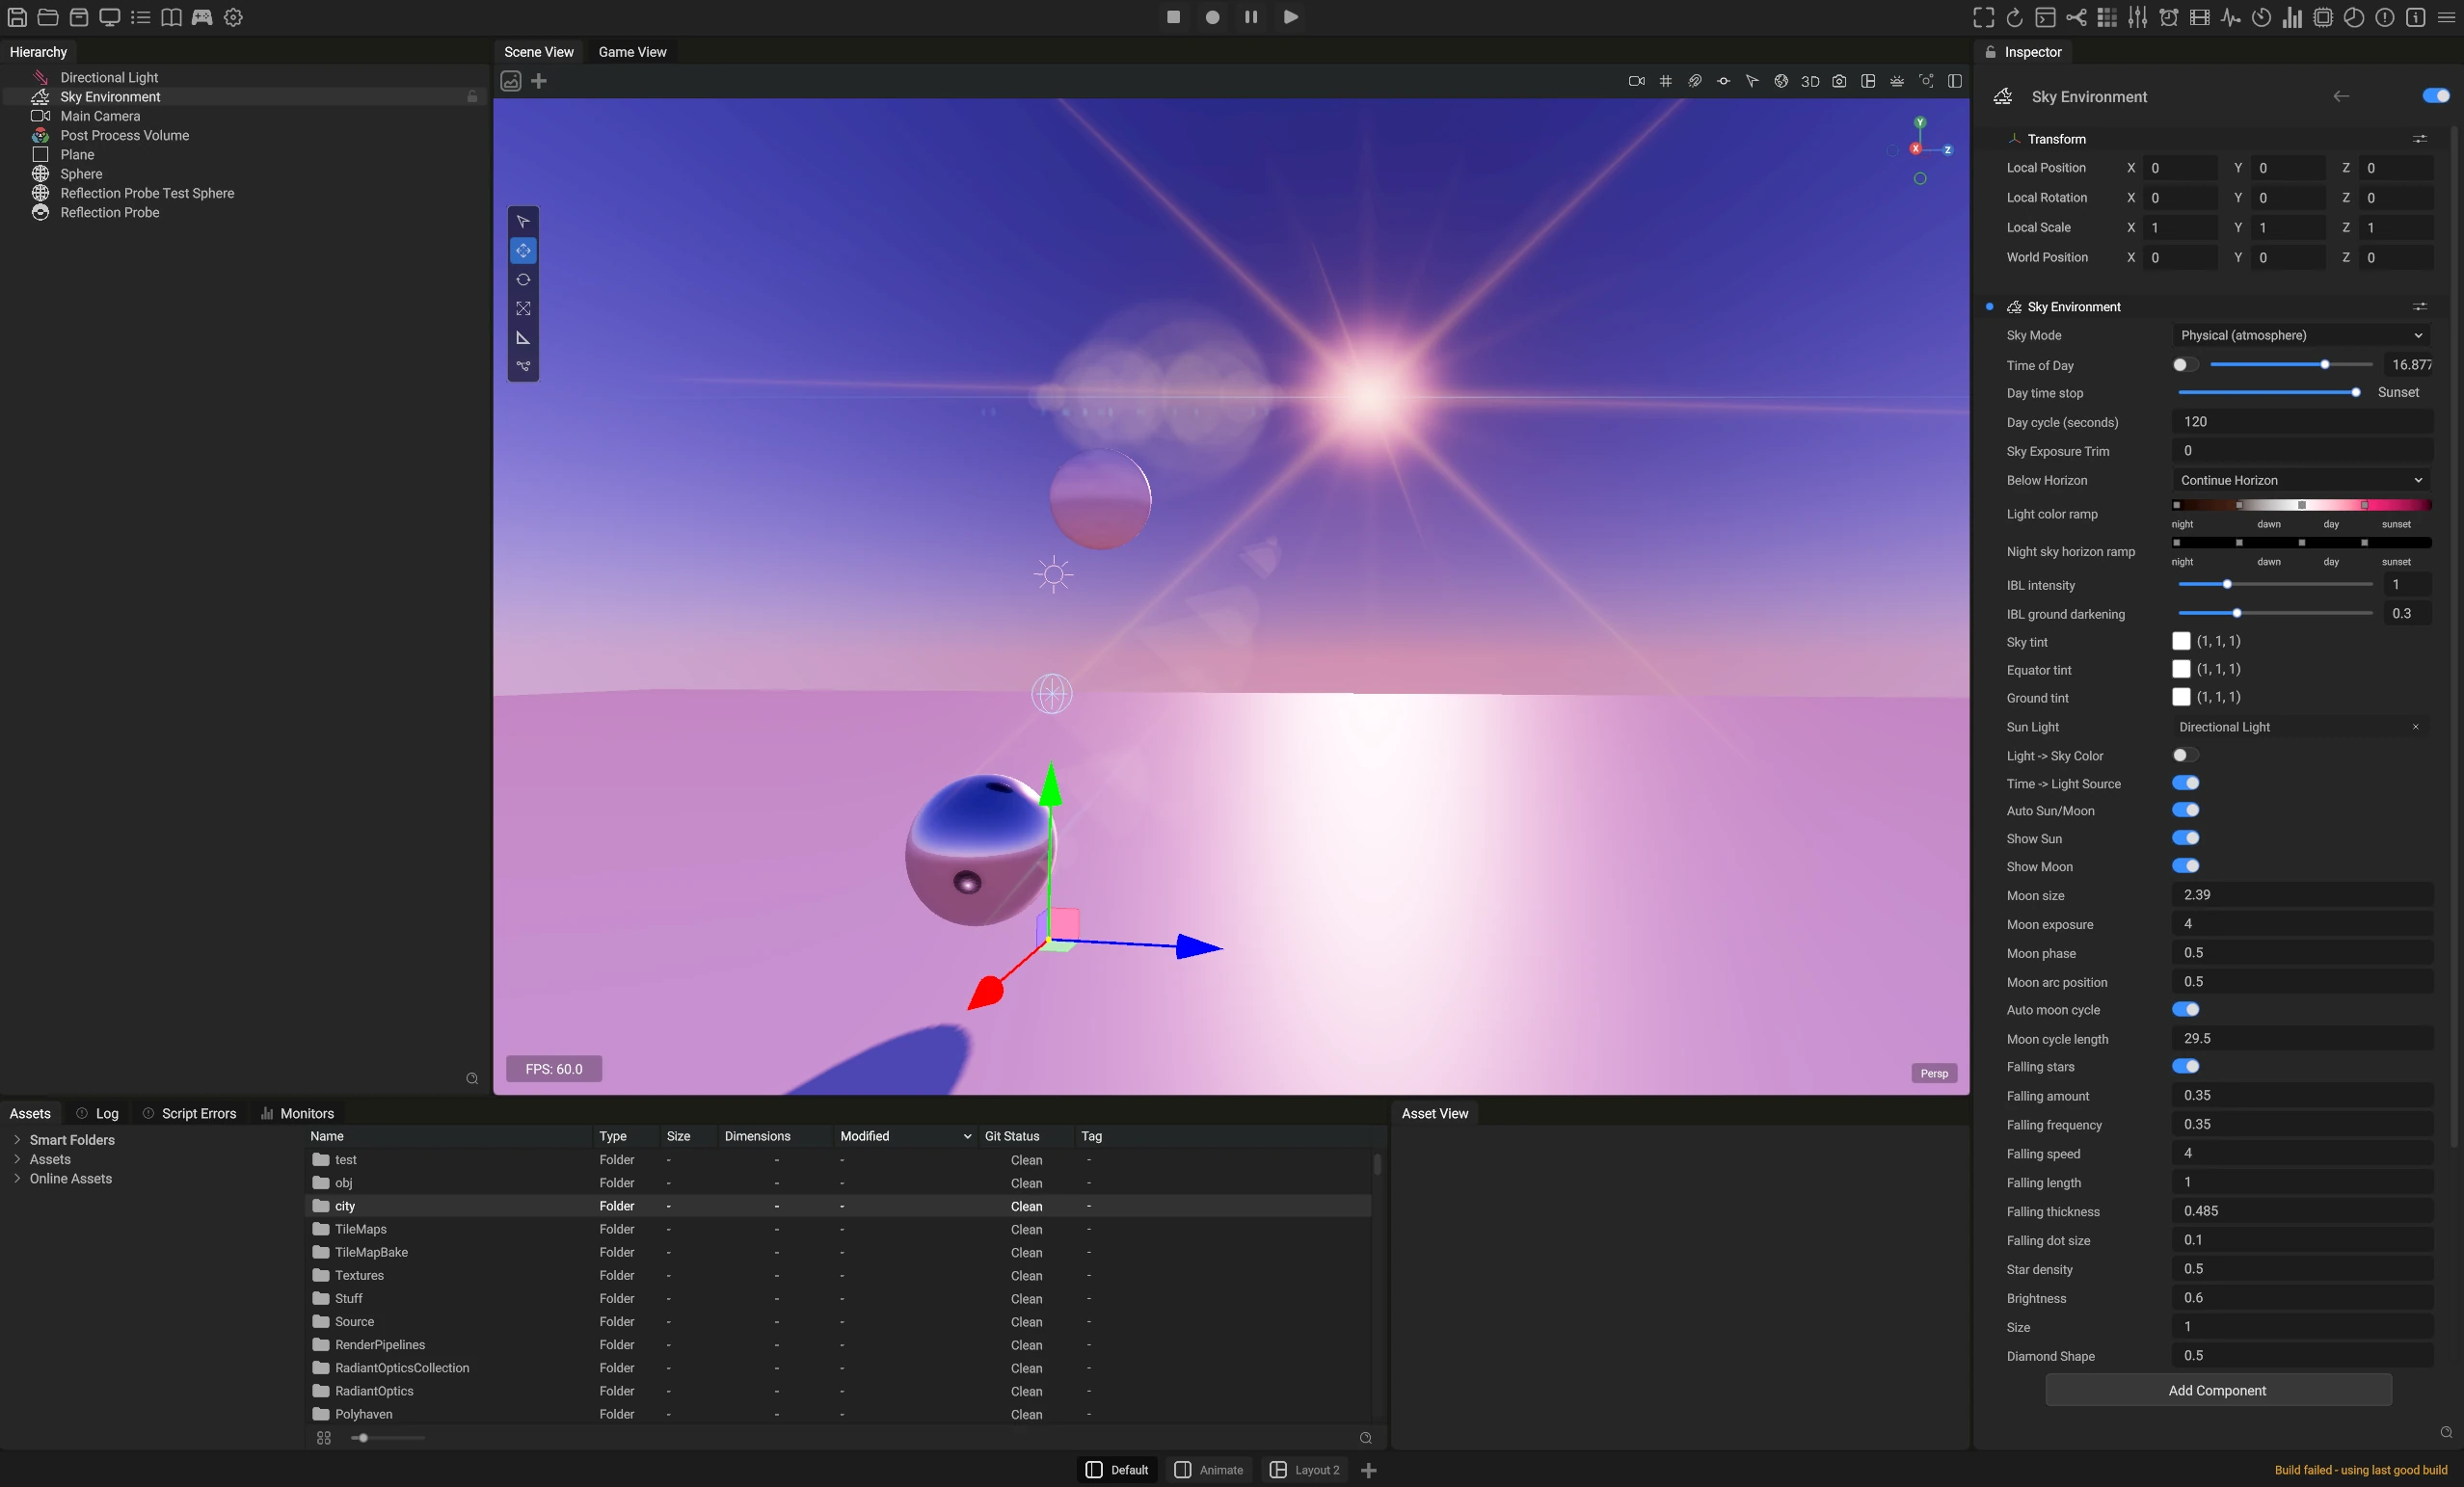Expand Online Assets tree node

click(x=17, y=1178)
